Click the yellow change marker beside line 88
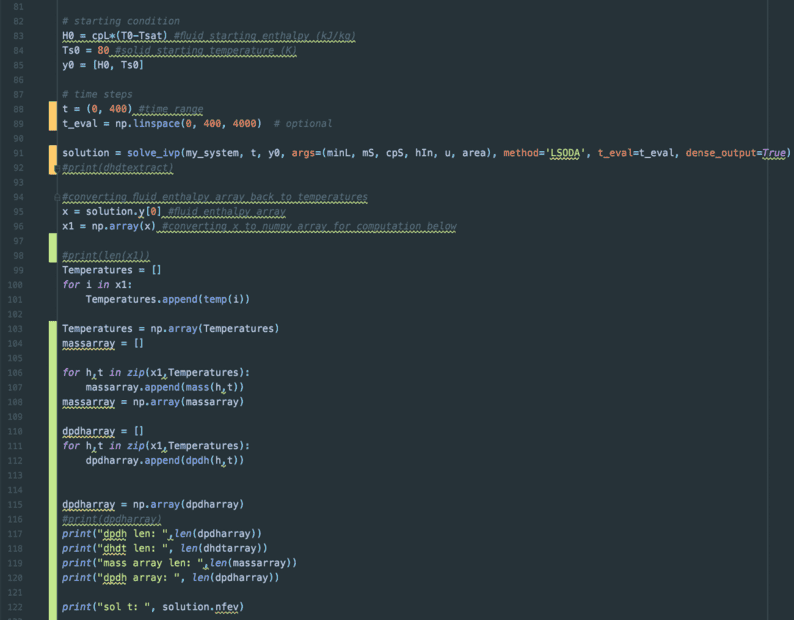The width and height of the screenshot is (794, 620). coord(52,109)
